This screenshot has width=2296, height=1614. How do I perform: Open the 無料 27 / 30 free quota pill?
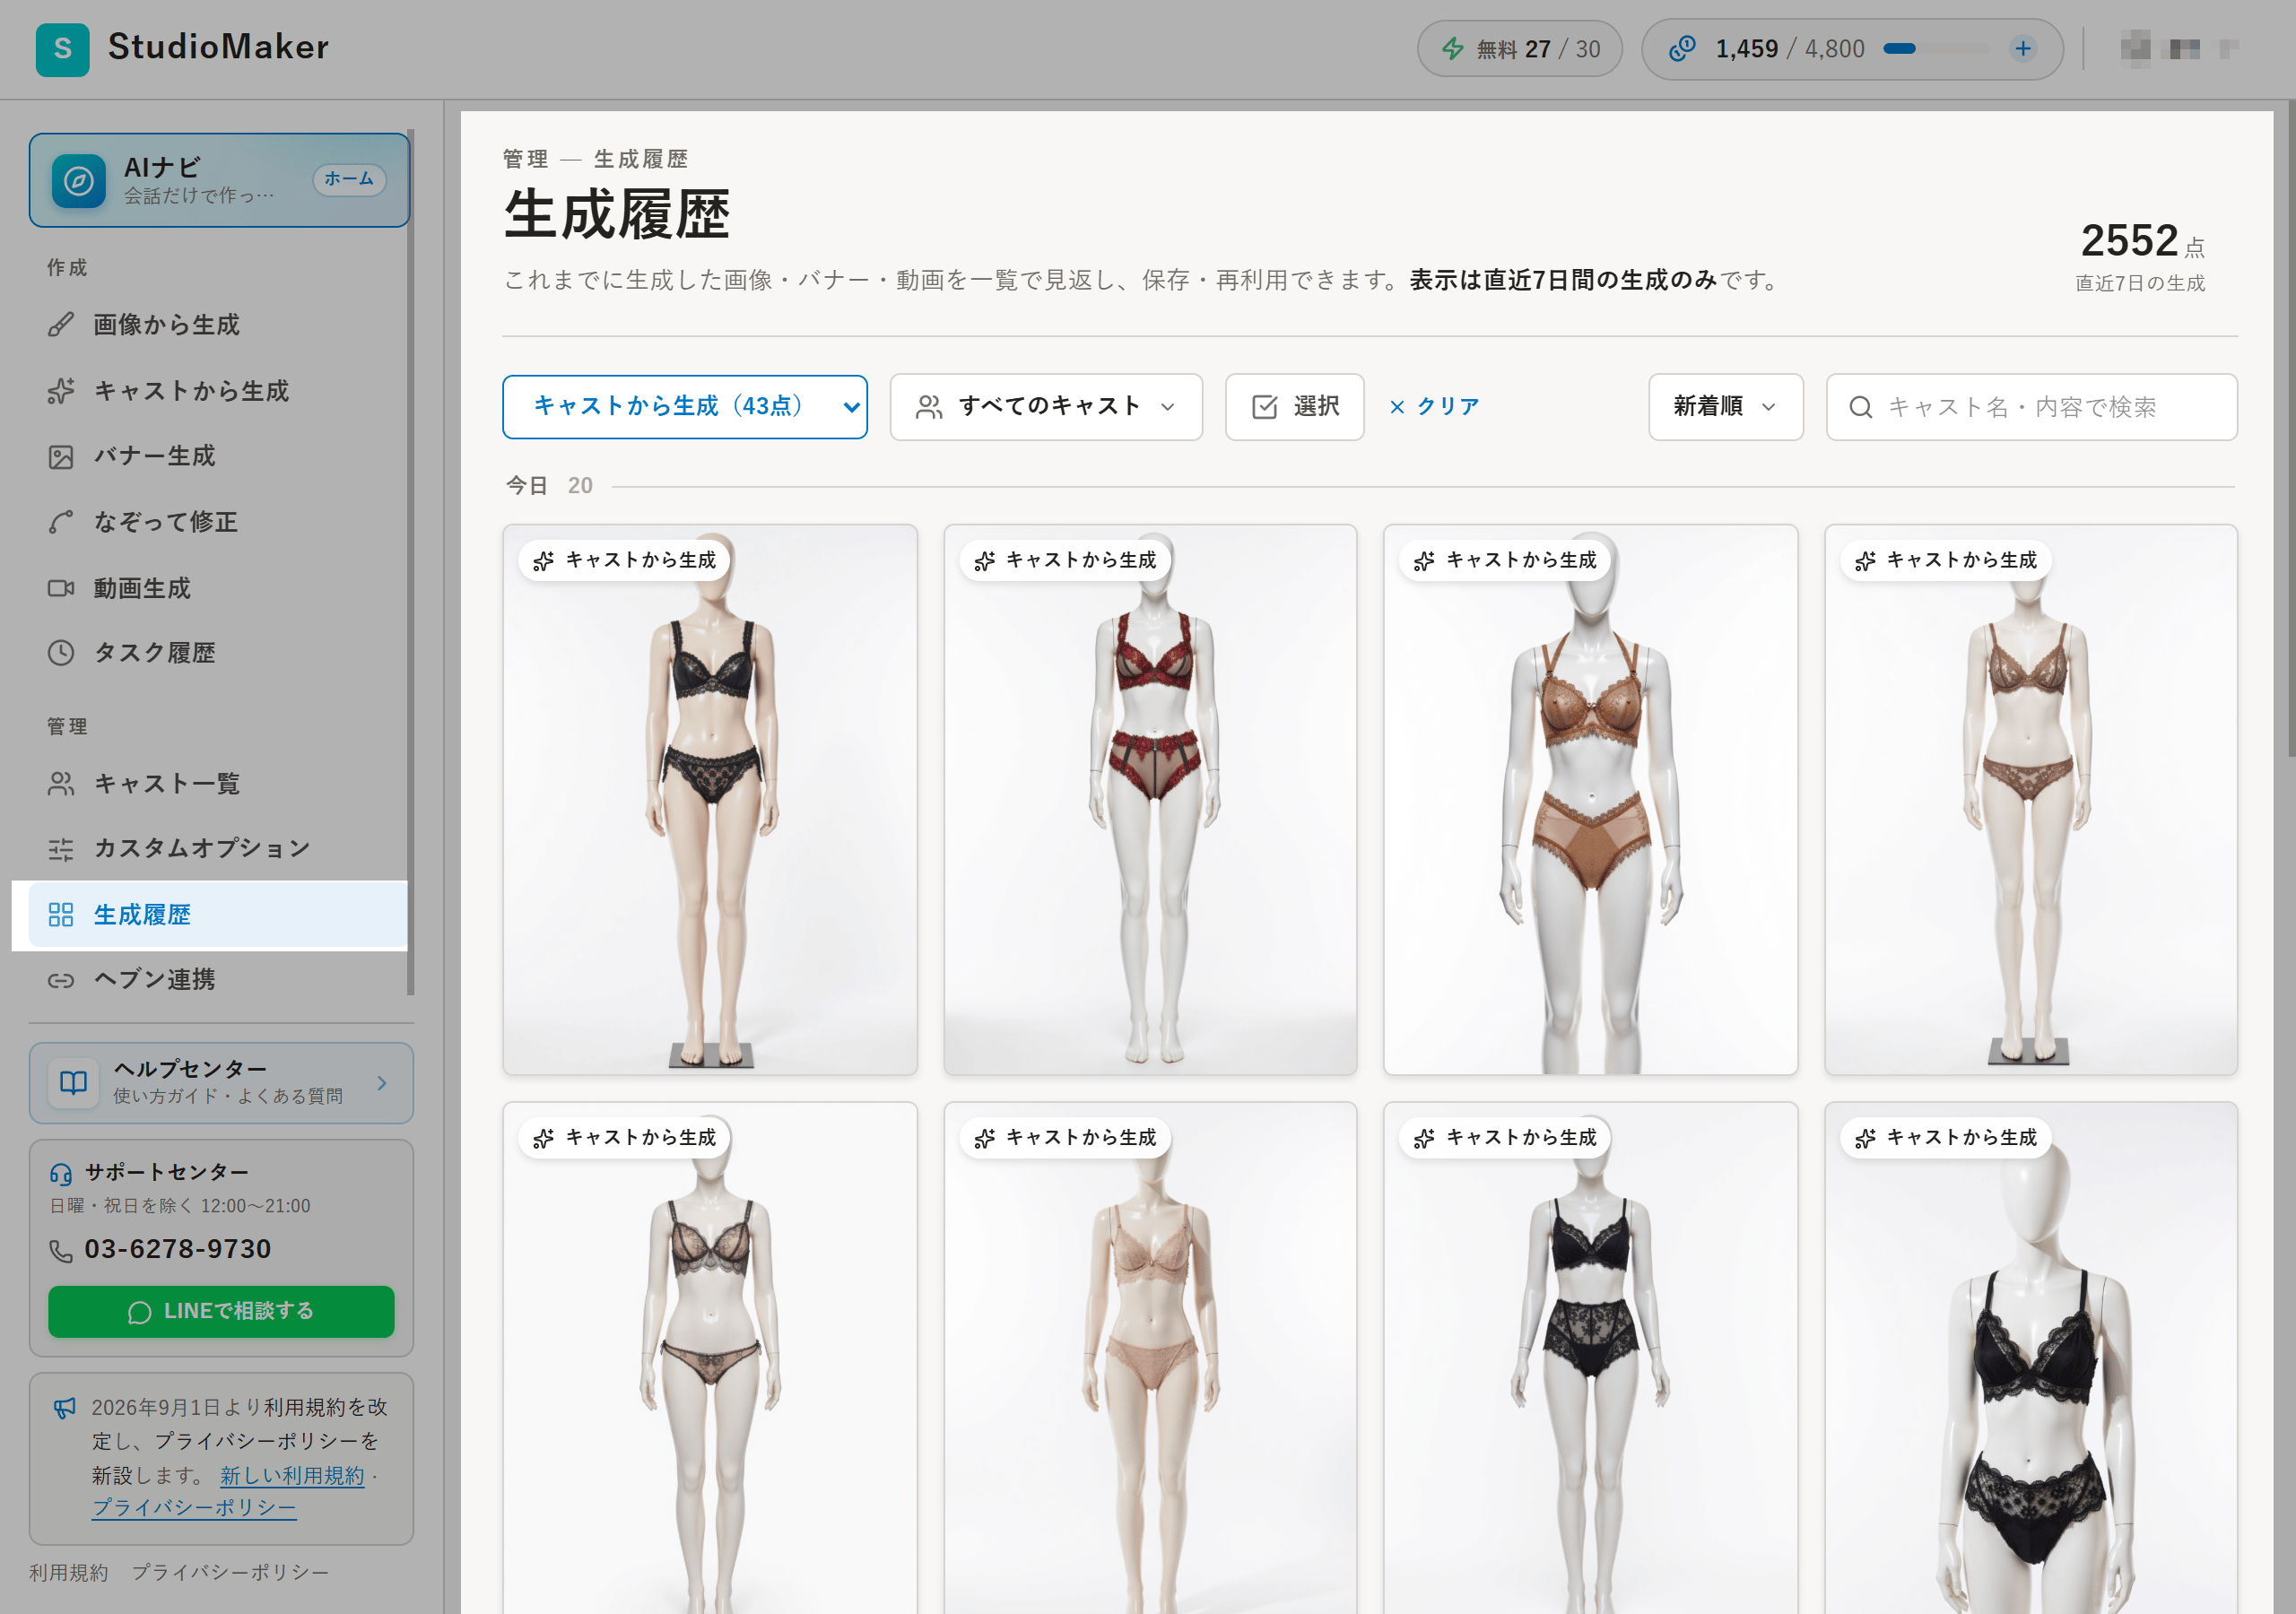pos(1519,49)
